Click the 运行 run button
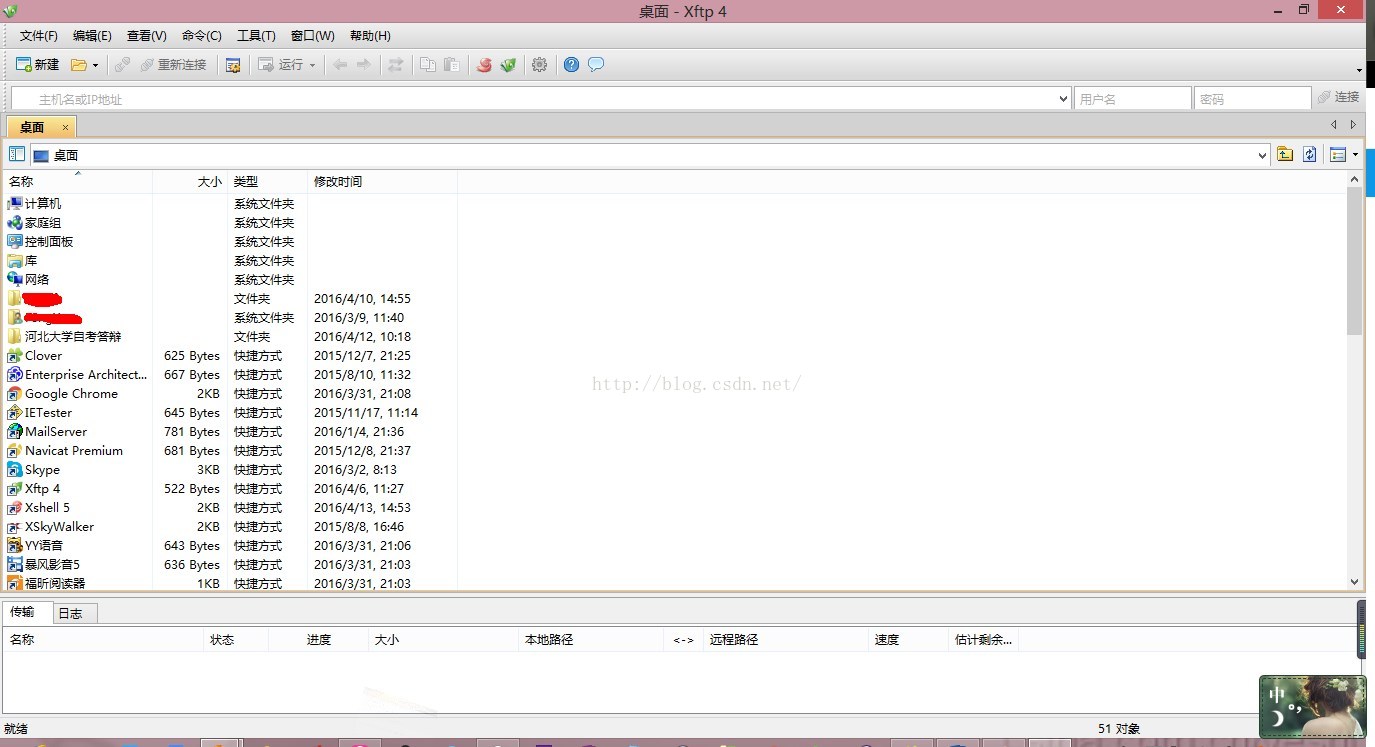 (281, 65)
